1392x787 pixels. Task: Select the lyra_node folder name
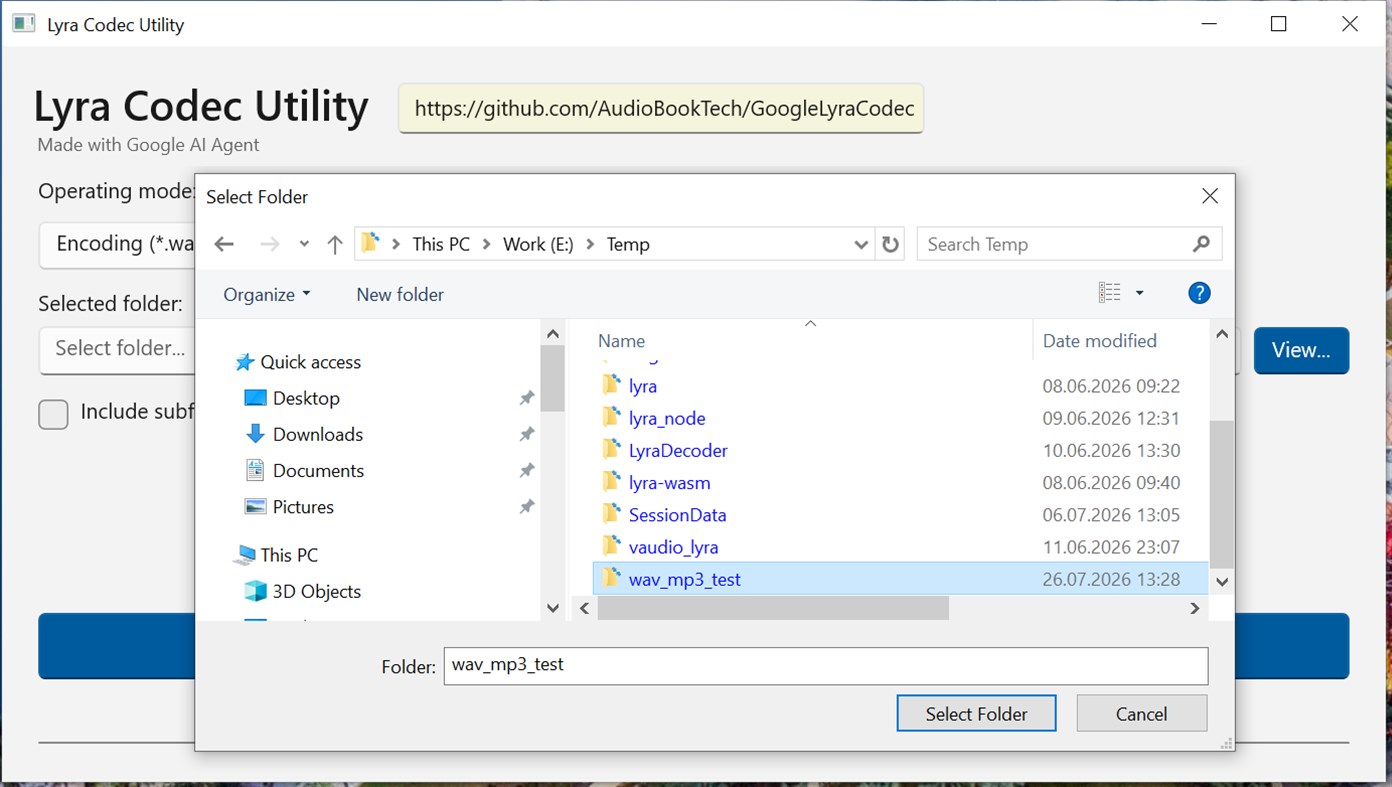click(x=667, y=418)
